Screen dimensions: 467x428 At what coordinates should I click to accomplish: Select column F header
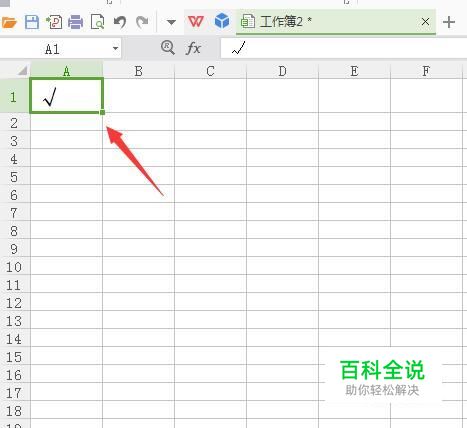click(426, 71)
